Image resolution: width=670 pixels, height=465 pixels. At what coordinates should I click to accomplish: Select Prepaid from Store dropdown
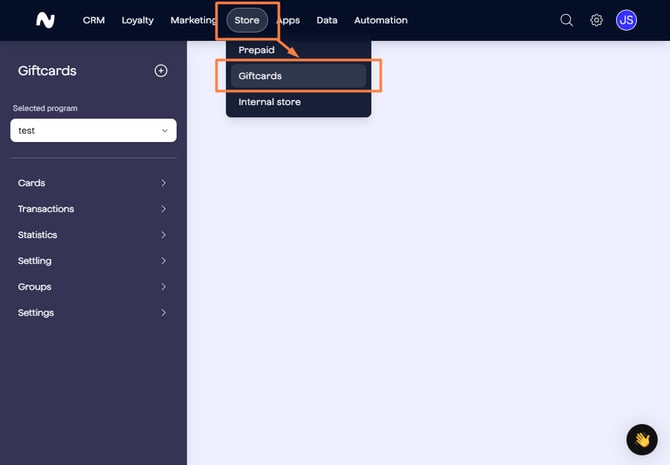tap(257, 50)
